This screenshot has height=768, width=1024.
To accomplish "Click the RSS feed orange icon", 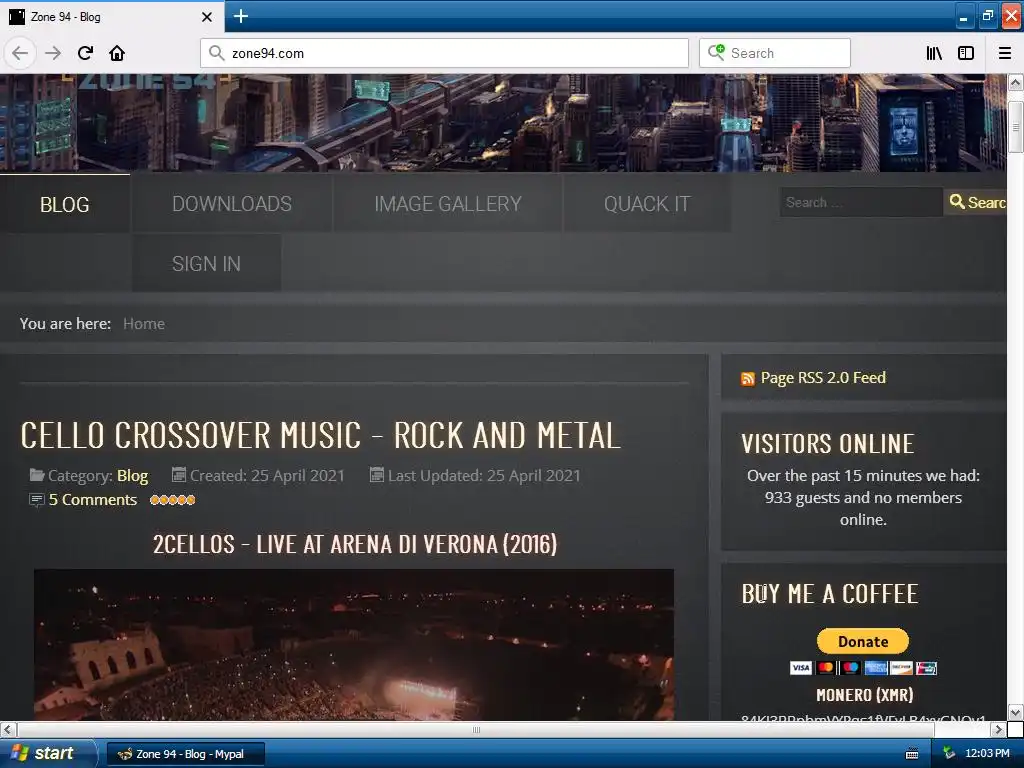I will (x=748, y=379).
